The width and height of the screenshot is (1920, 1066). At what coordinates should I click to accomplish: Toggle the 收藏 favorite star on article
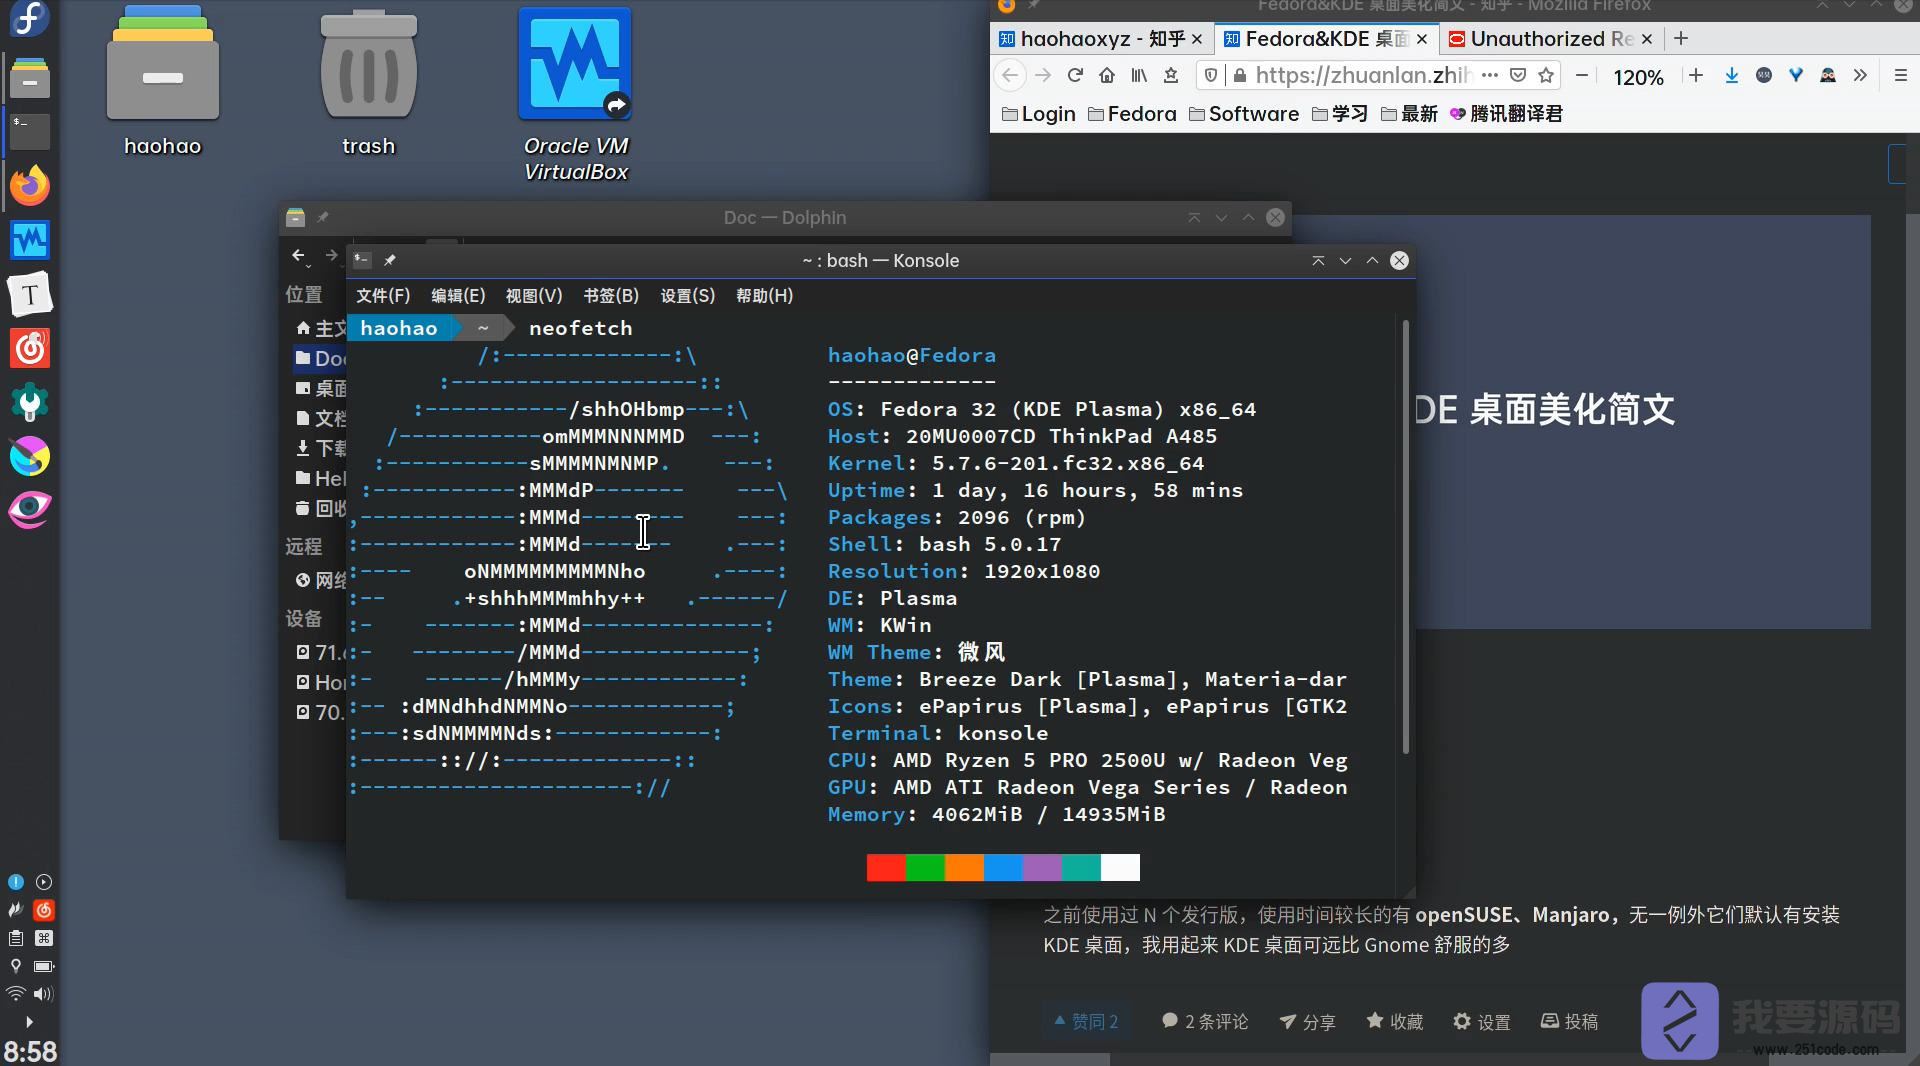(1394, 1021)
